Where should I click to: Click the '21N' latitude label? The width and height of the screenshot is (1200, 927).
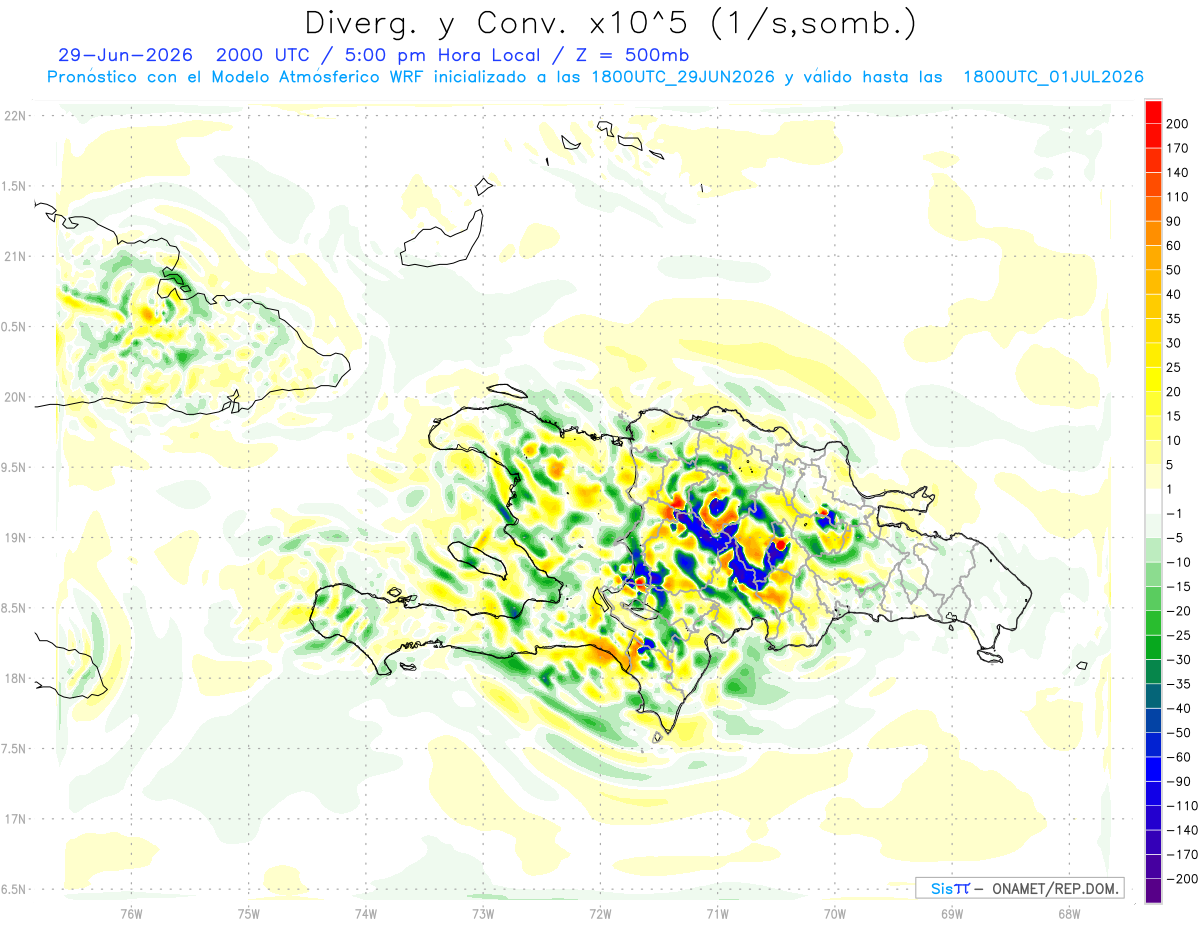15,256
